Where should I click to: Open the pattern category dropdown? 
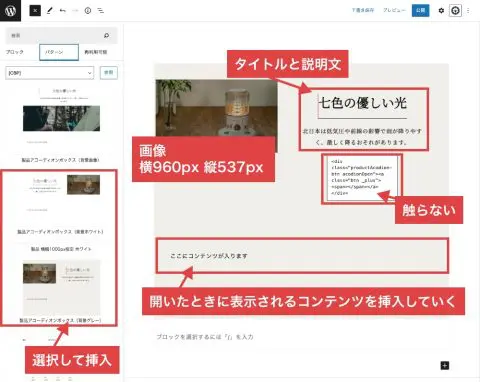[49, 73]
